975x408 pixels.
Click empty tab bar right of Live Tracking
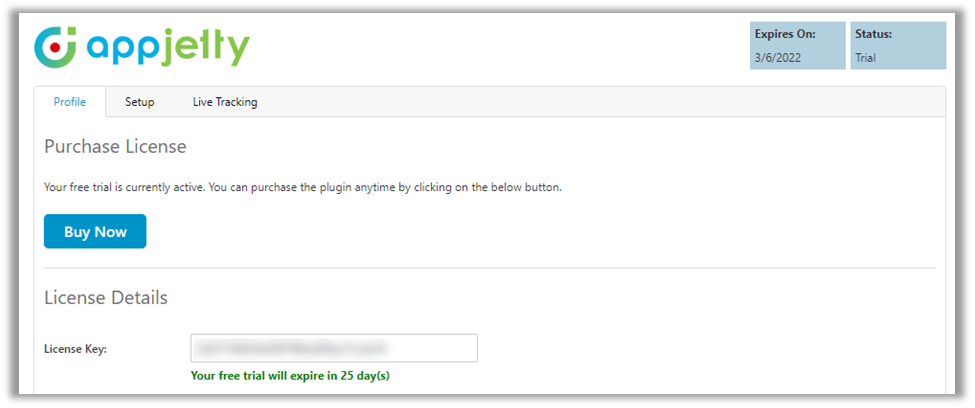point(600,102)
